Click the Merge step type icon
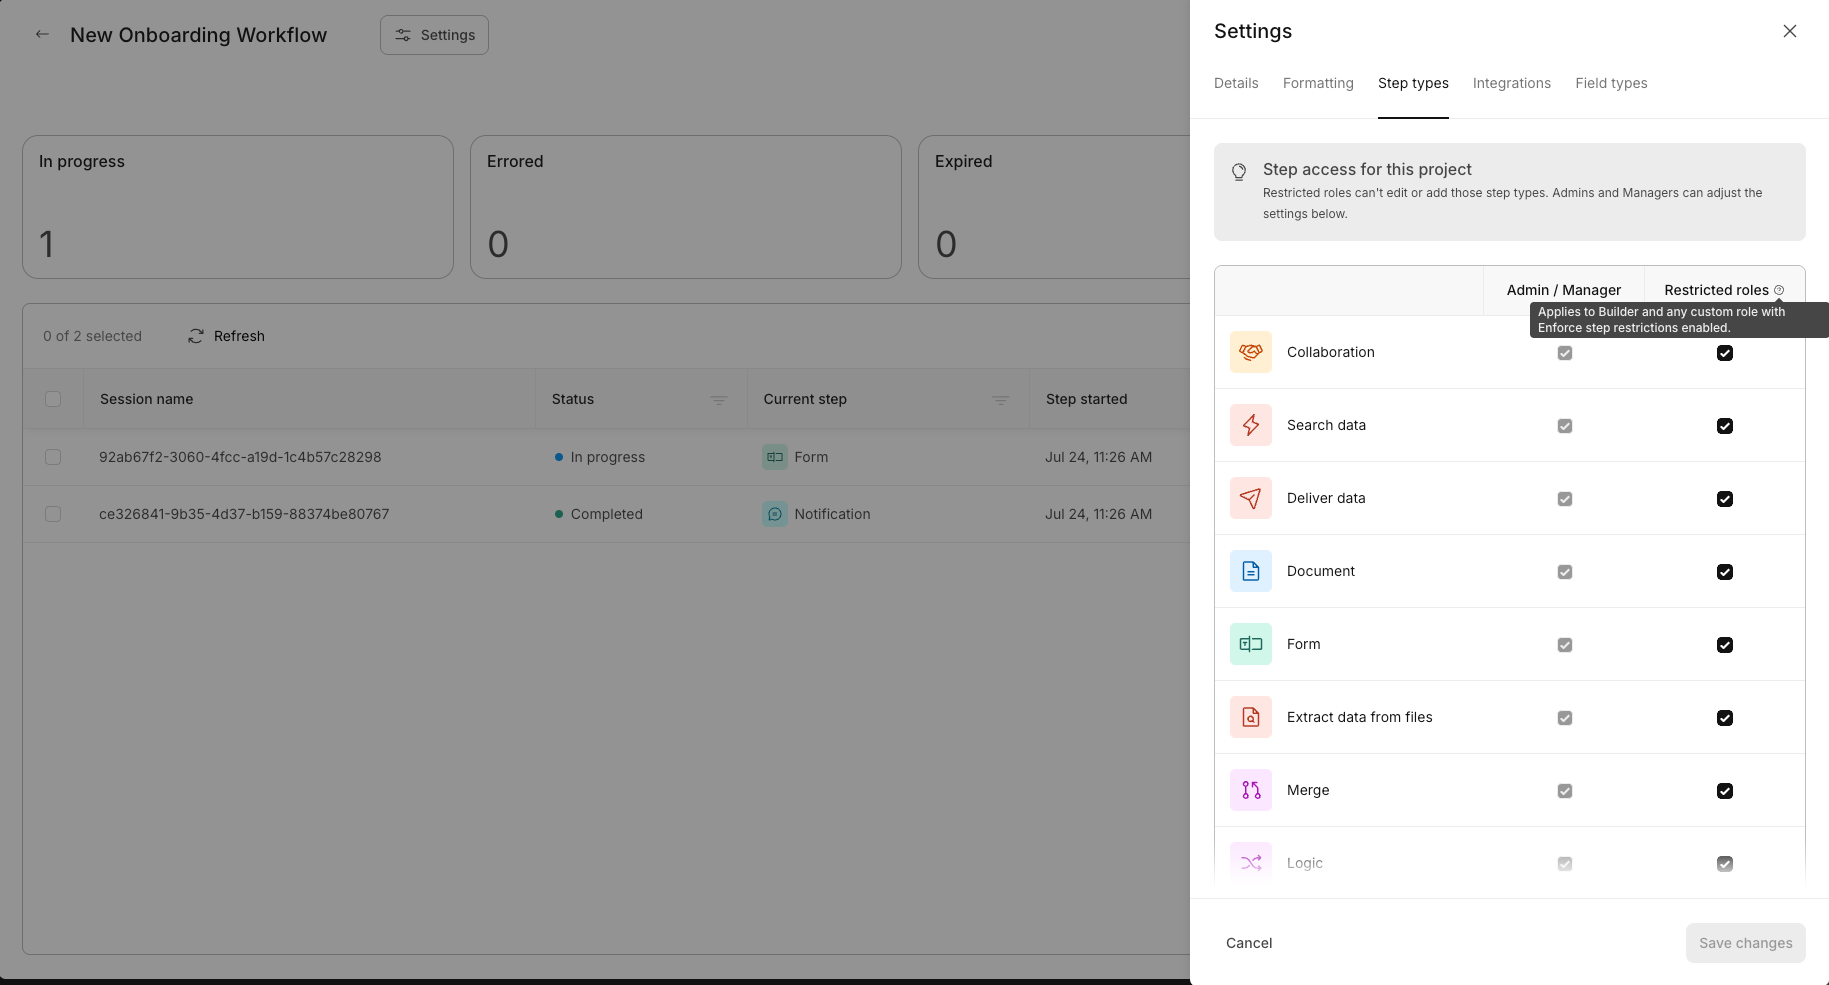1829x985 pixels. click(x=1251, y=790)
